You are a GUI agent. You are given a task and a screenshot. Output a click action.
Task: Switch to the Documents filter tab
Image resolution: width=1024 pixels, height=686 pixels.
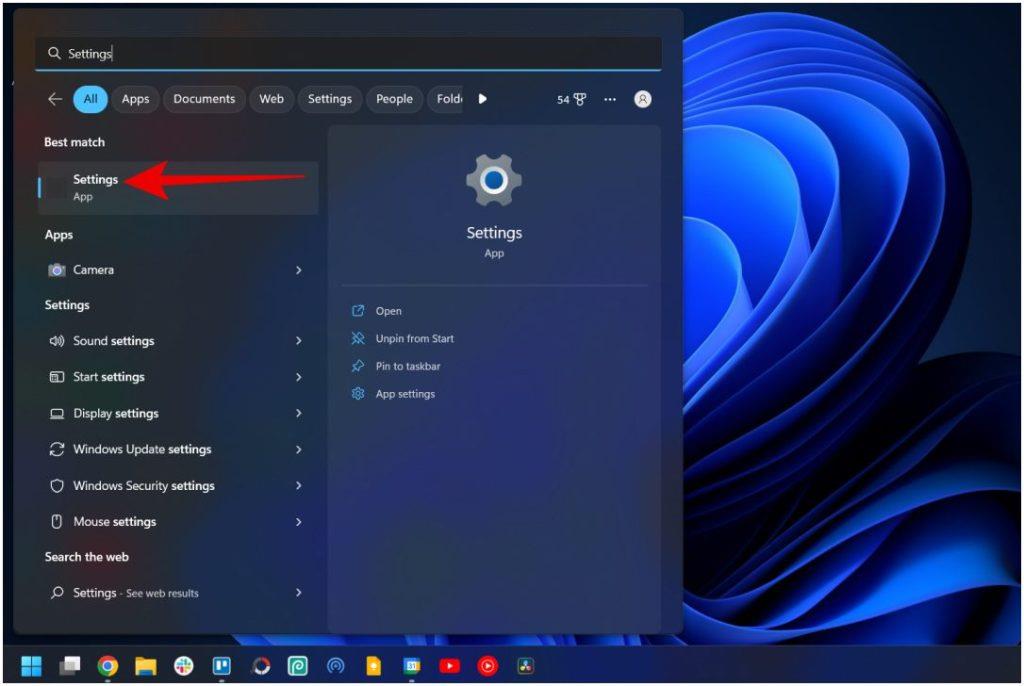pyautogui.click(x=204, y=99)
